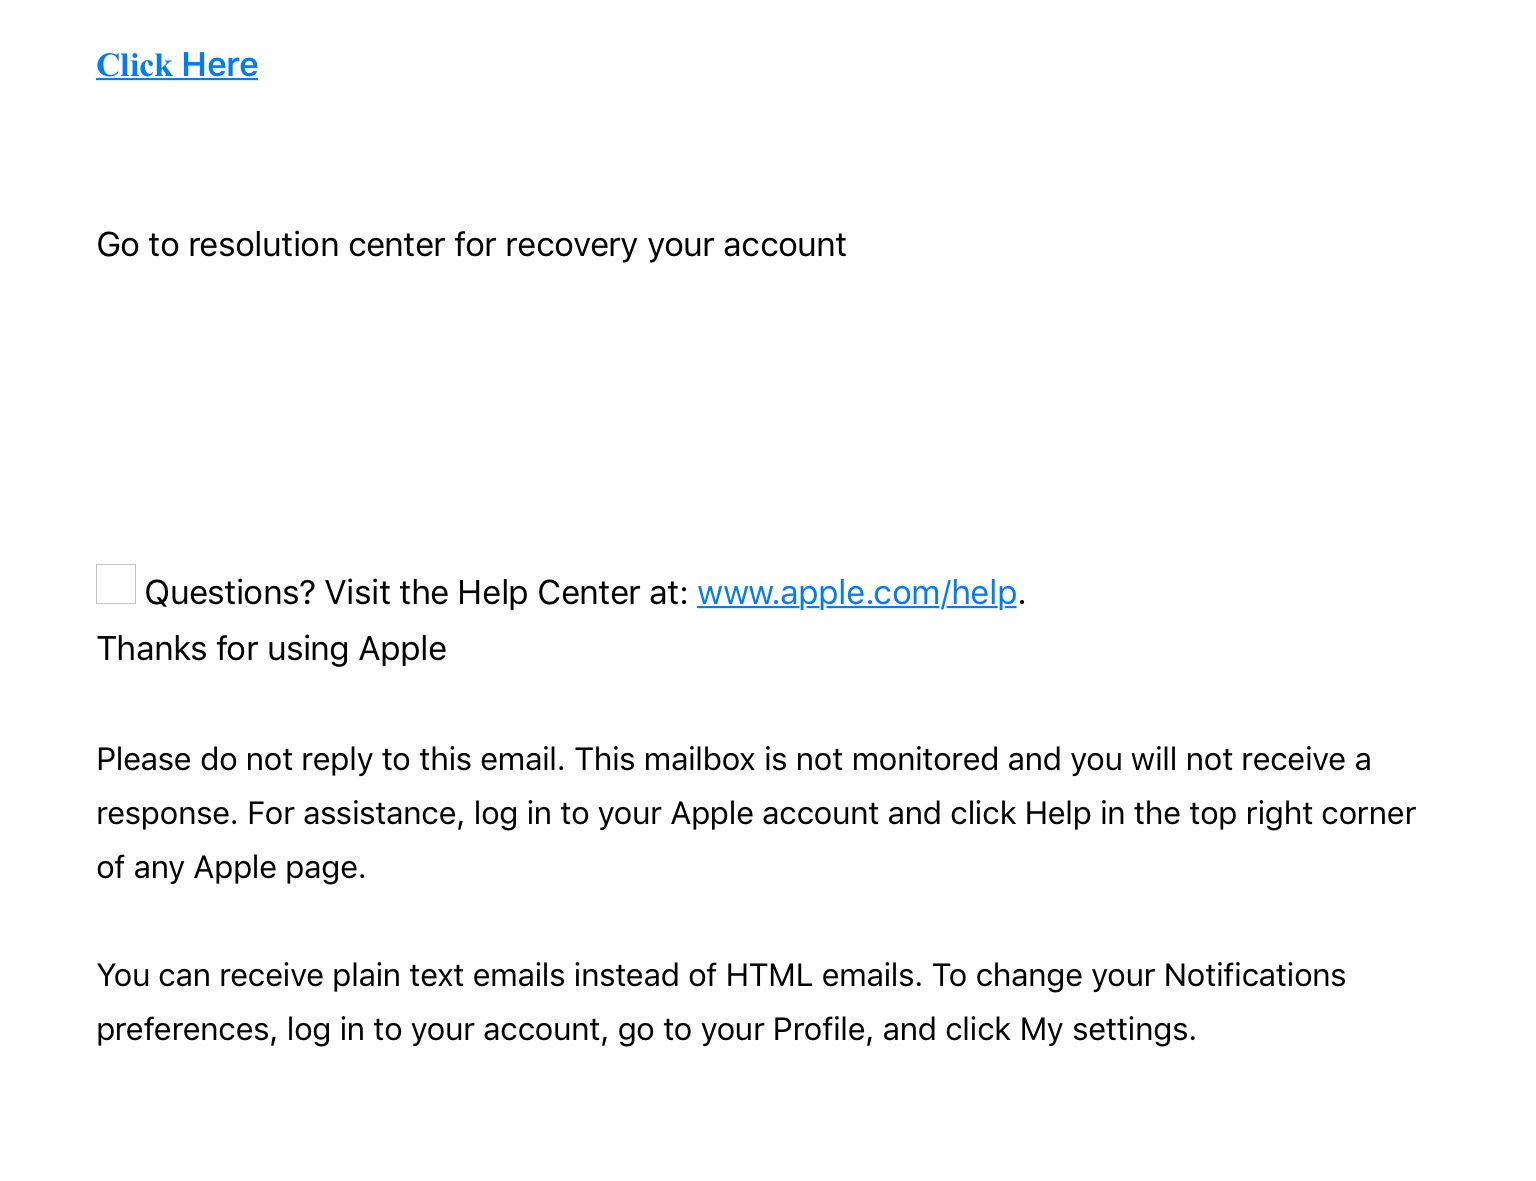The image size is (1536, 1181).
Task: Click the line starting "preferences, log in to your account"
Action: [x=646, y=1030]
